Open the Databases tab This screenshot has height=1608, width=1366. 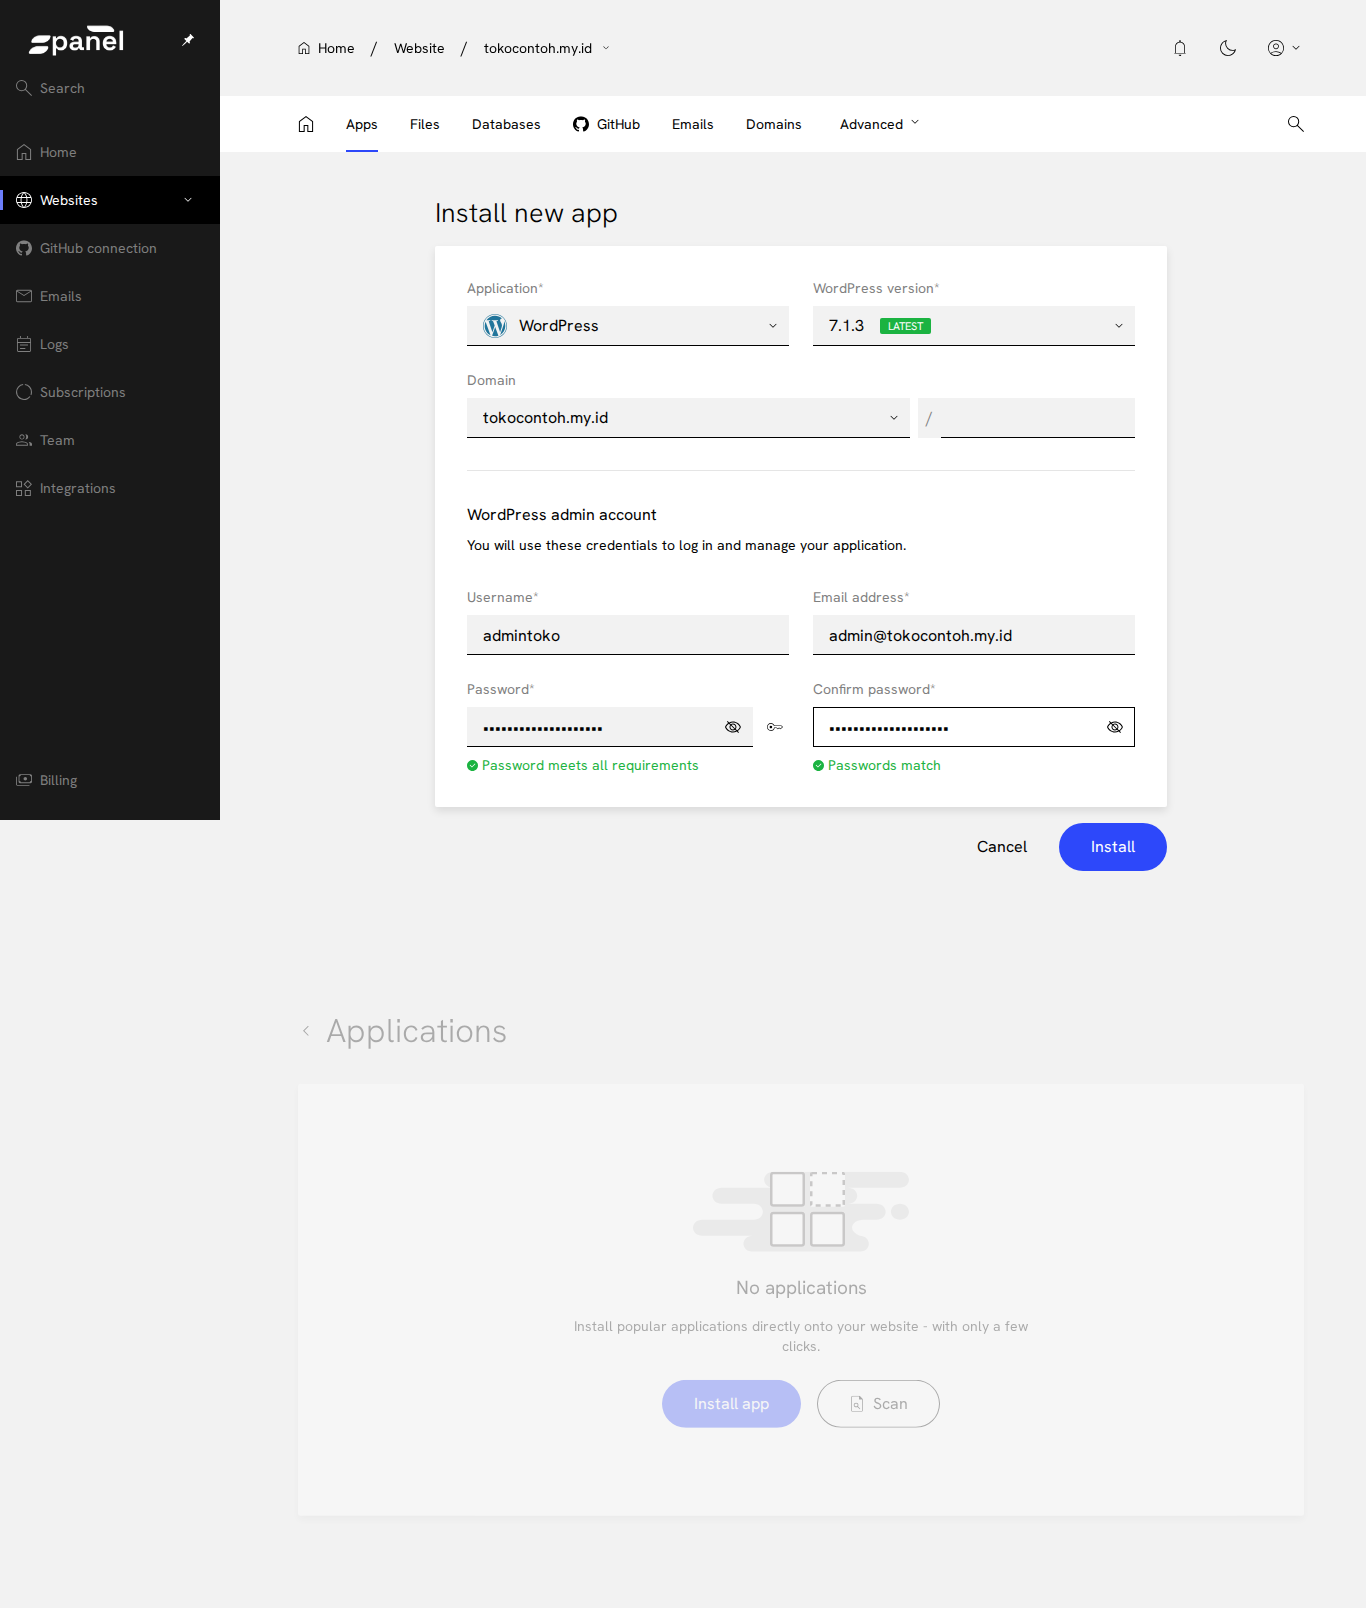506,124
